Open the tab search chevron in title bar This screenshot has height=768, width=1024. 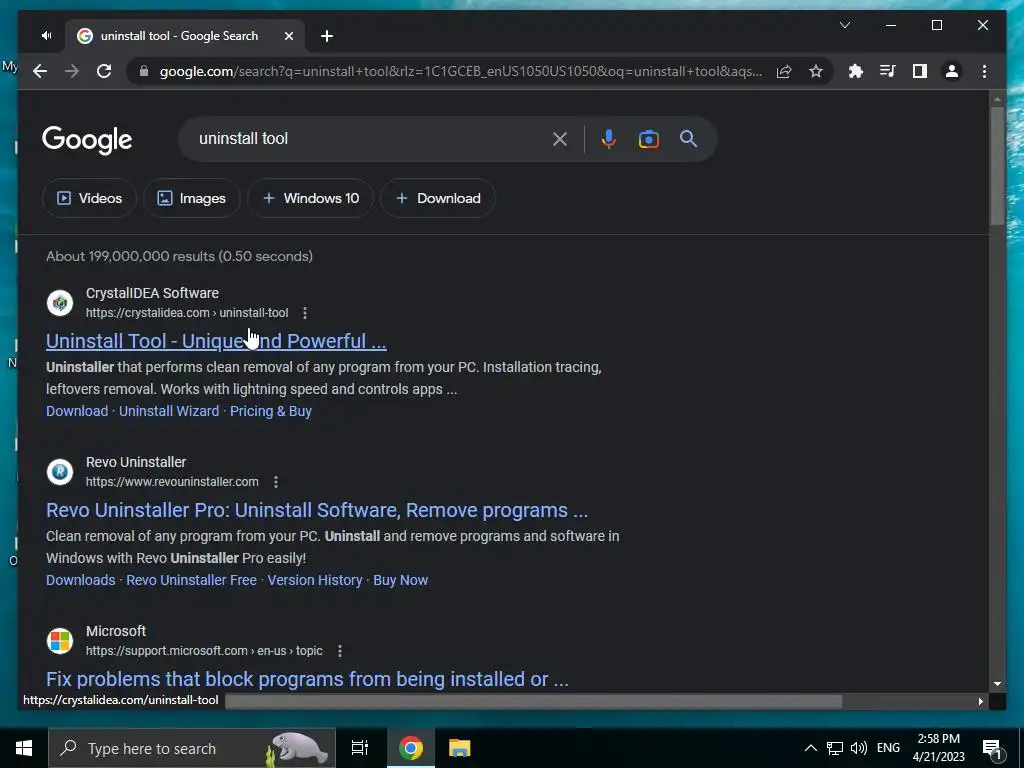pos(844,25)
